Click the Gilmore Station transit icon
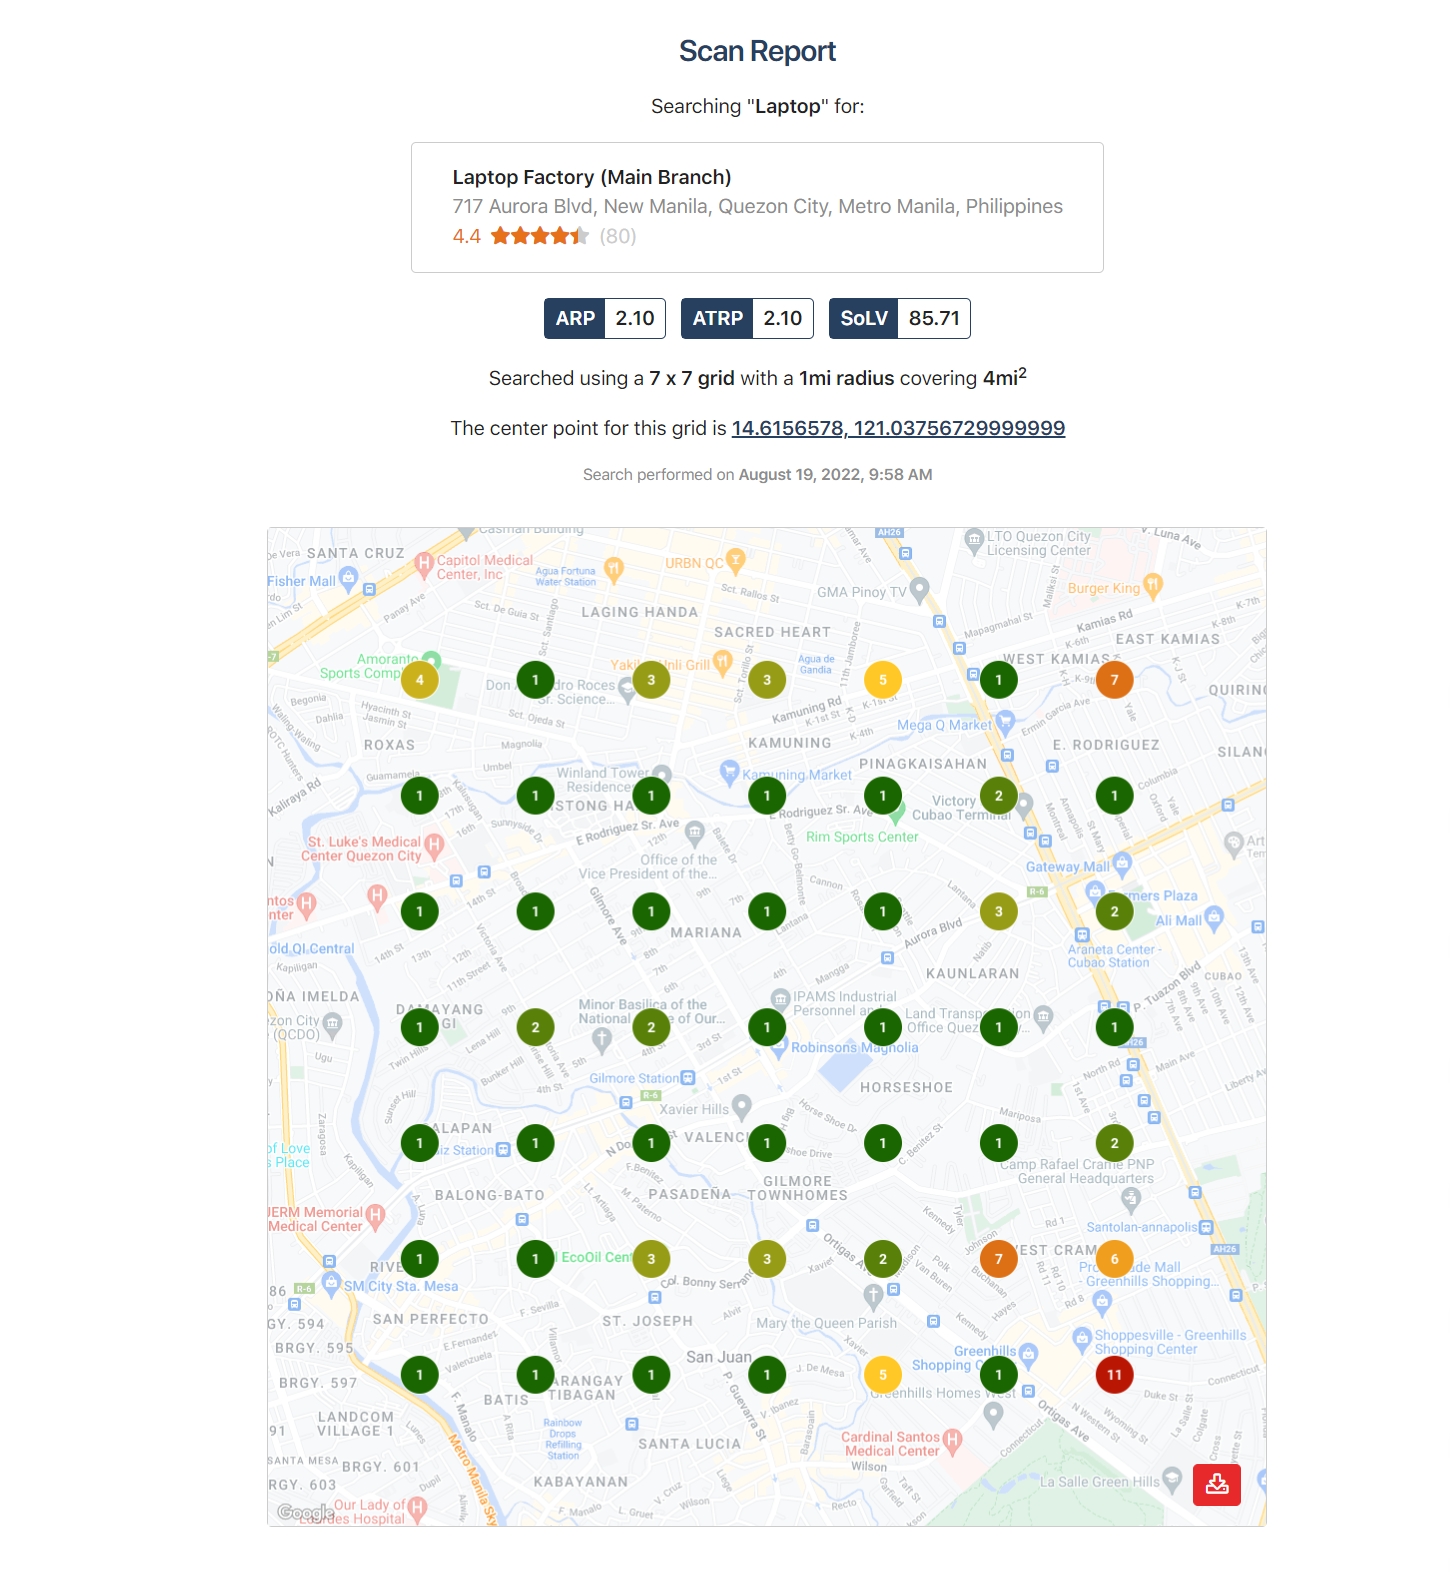The image size is (1450, 1572). click(688, 1078)
